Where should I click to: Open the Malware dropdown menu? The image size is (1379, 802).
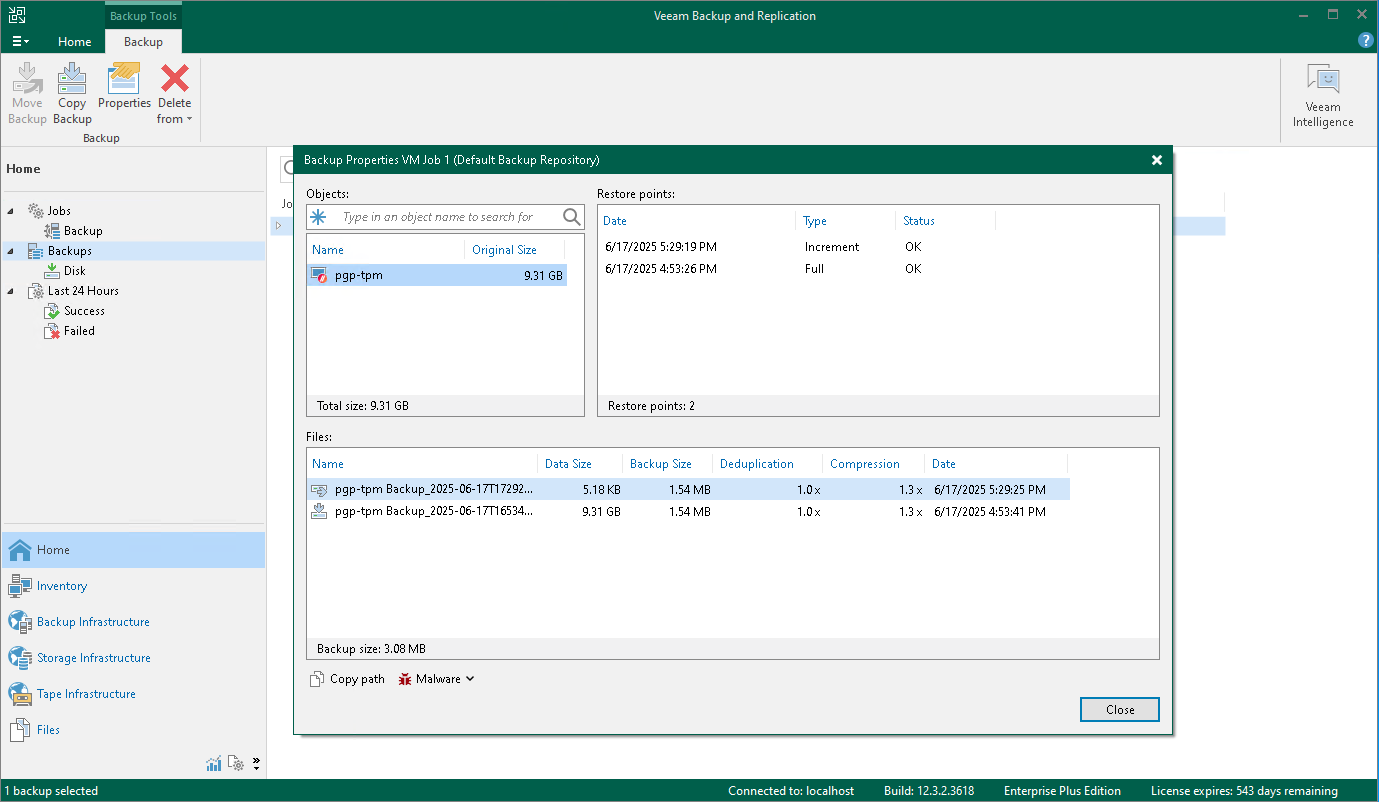[437, 679]
